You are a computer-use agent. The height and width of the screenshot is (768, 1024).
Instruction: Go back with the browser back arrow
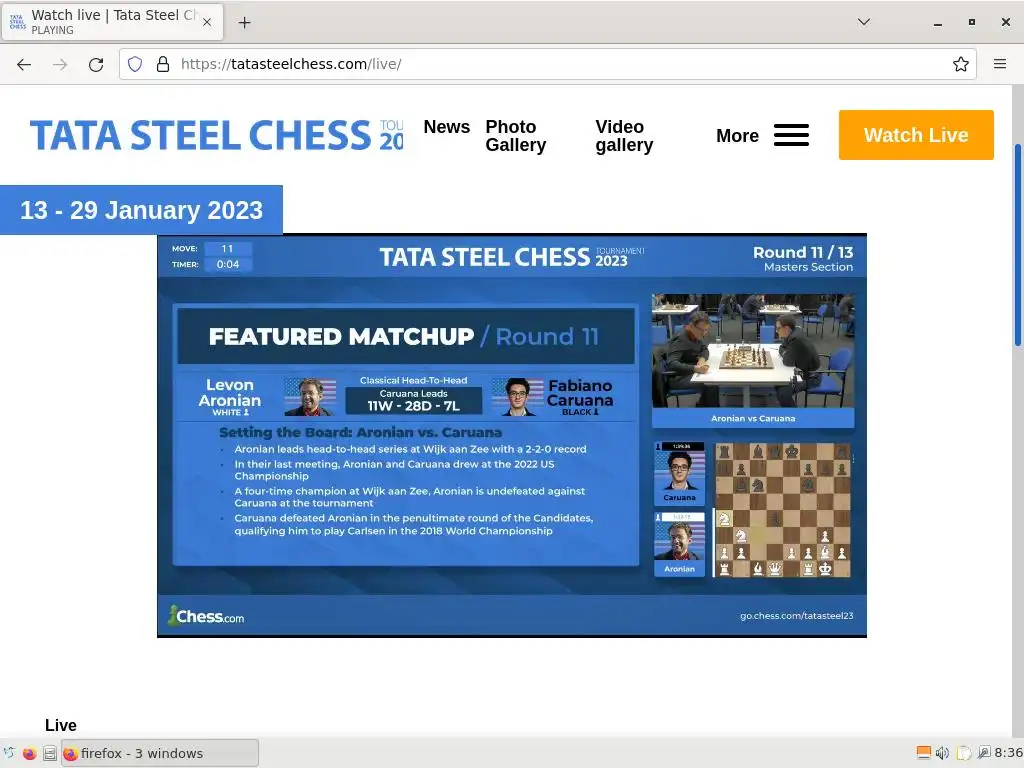(x=24, y=64)
